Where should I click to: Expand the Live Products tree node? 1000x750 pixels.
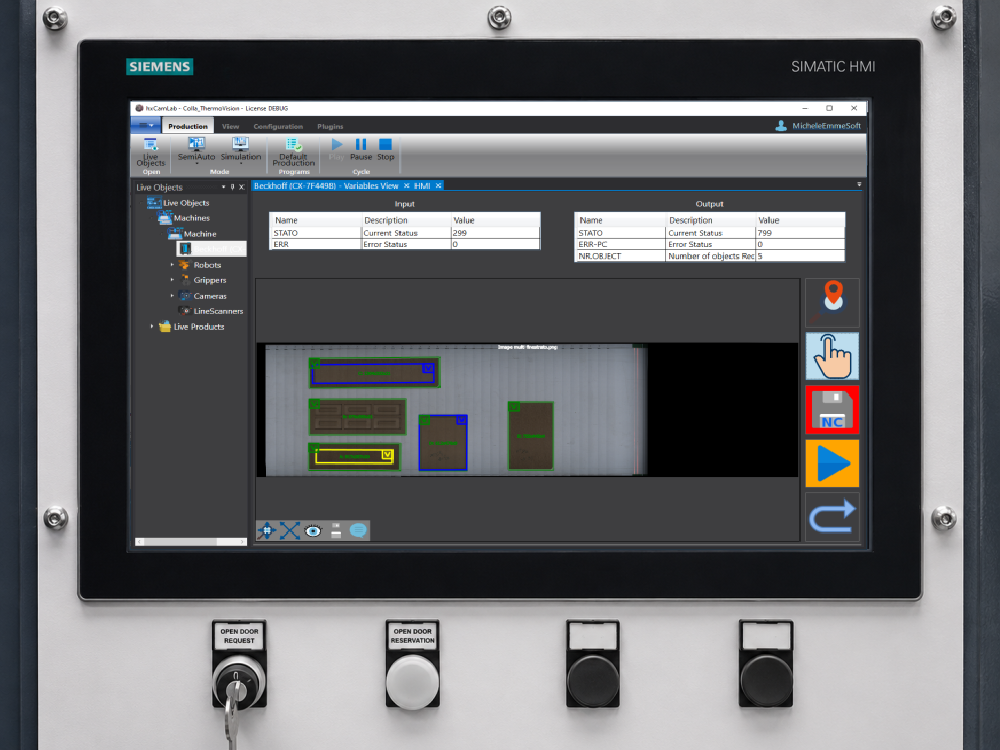152,327
